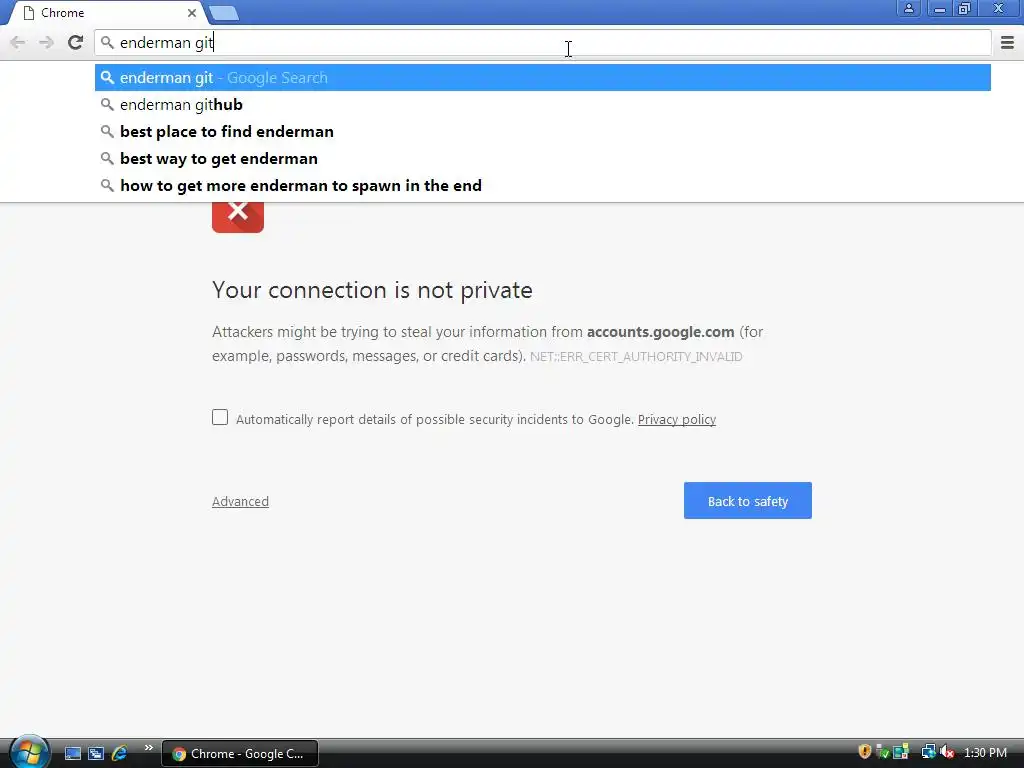
Task: Click the NET::ERR_CERT_AUTHORITY_INVALID error code
Action: click(x=636, y=357)
